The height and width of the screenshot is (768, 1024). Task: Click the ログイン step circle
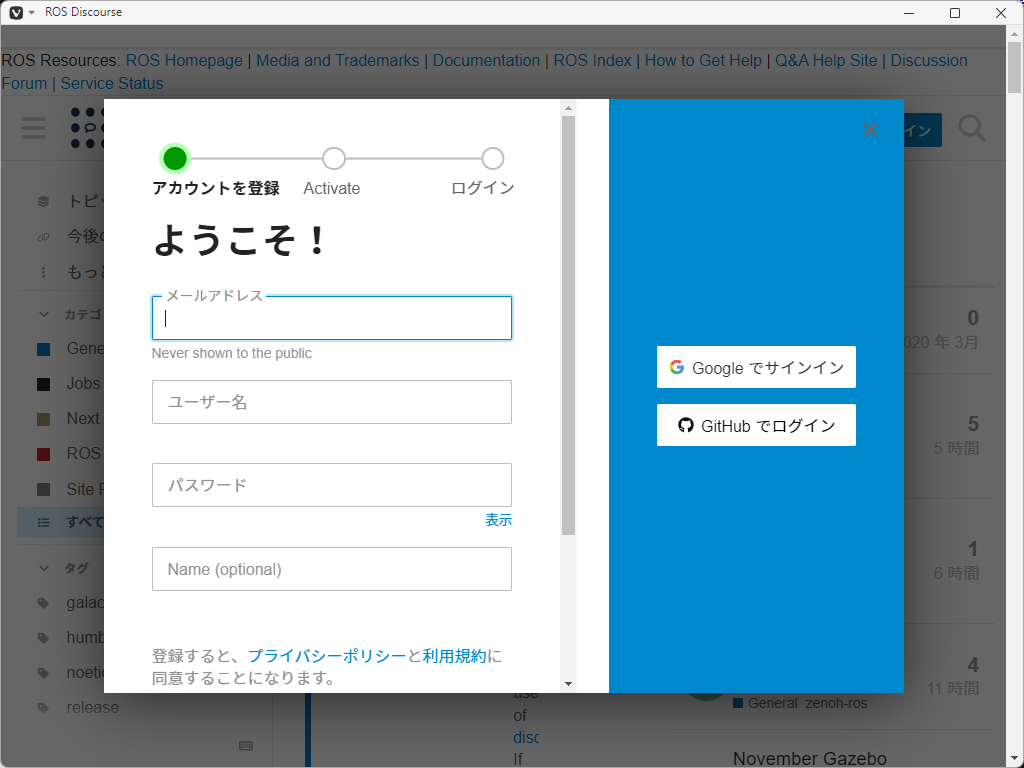493,159
